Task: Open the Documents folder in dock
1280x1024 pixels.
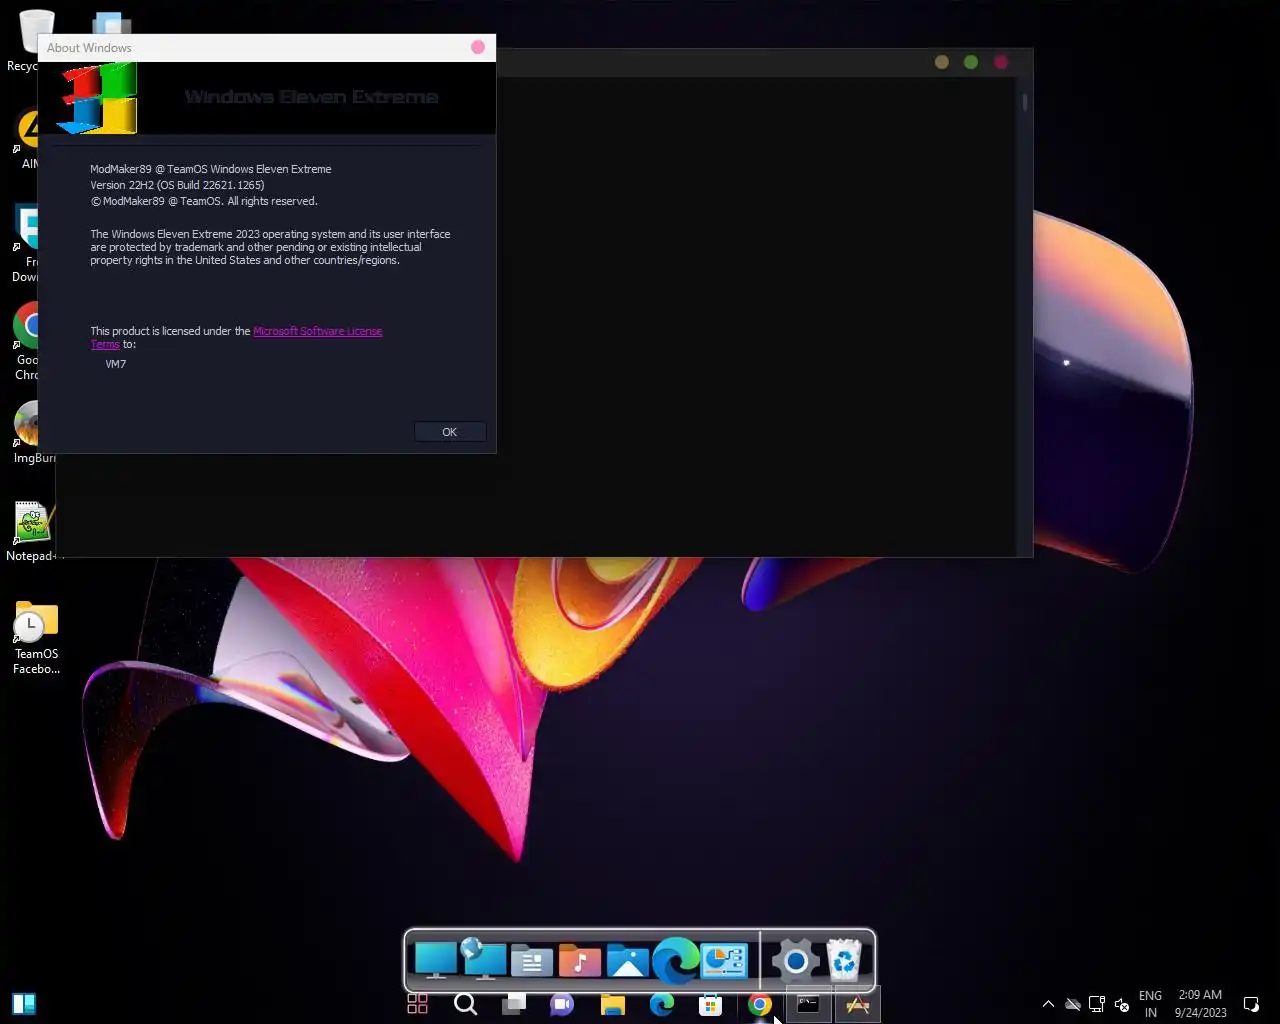Action: pos(532,962)
